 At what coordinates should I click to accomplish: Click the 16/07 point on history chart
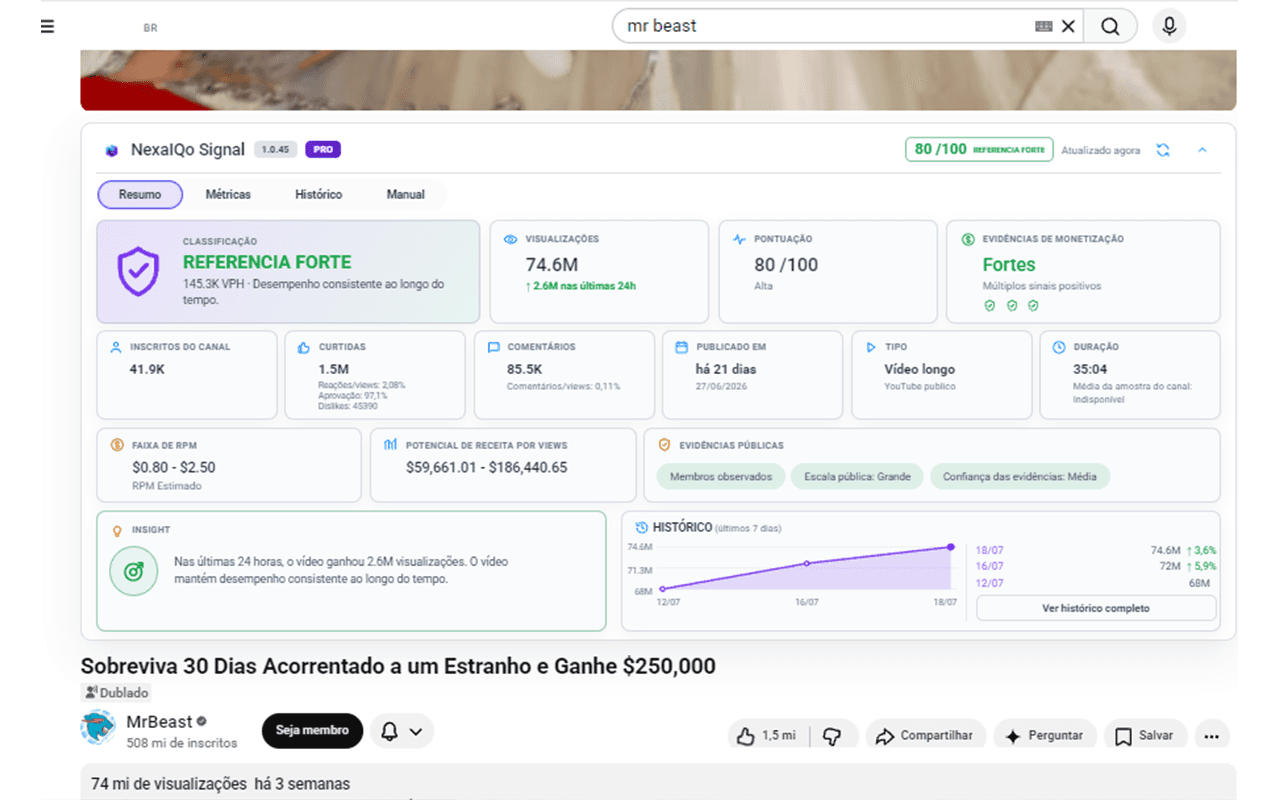[807, 564]
